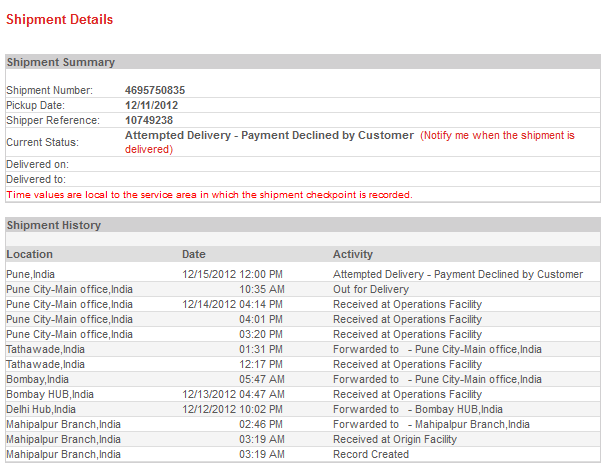
Task: Click the Location column header
Action: [29, 254]
